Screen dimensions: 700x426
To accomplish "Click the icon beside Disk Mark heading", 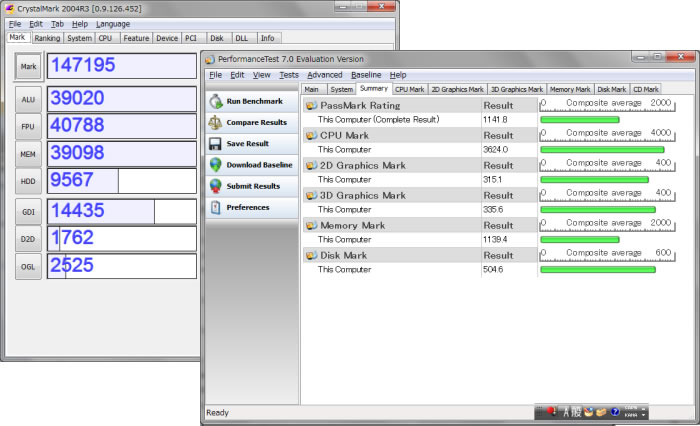I will [311, 255].
